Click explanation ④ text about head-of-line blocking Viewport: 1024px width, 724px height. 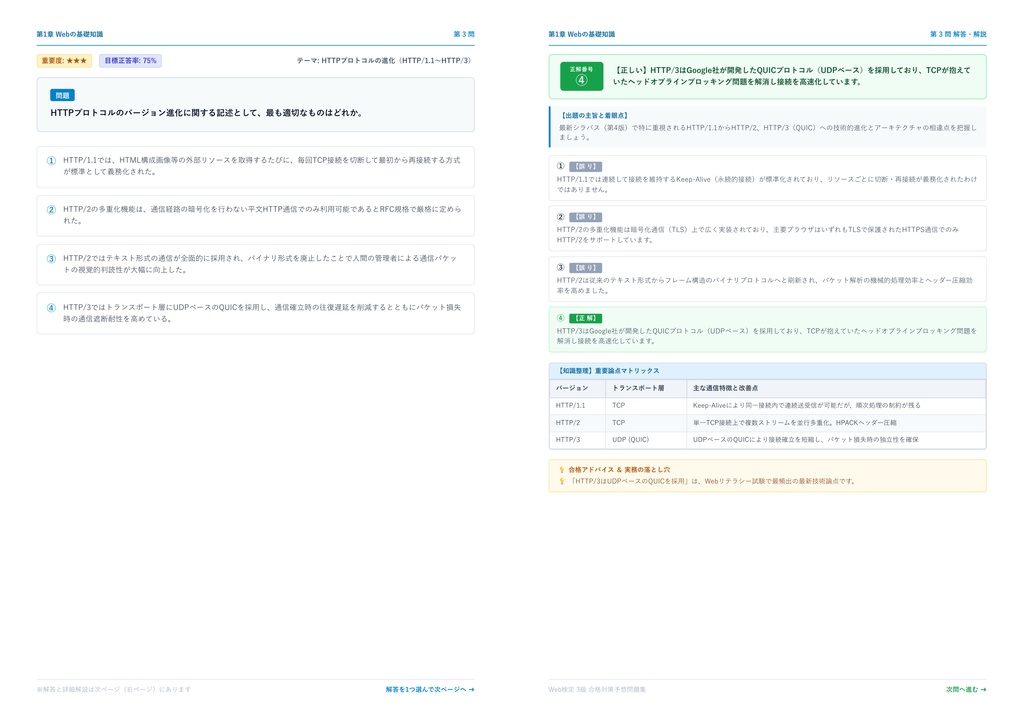(767, 336)
